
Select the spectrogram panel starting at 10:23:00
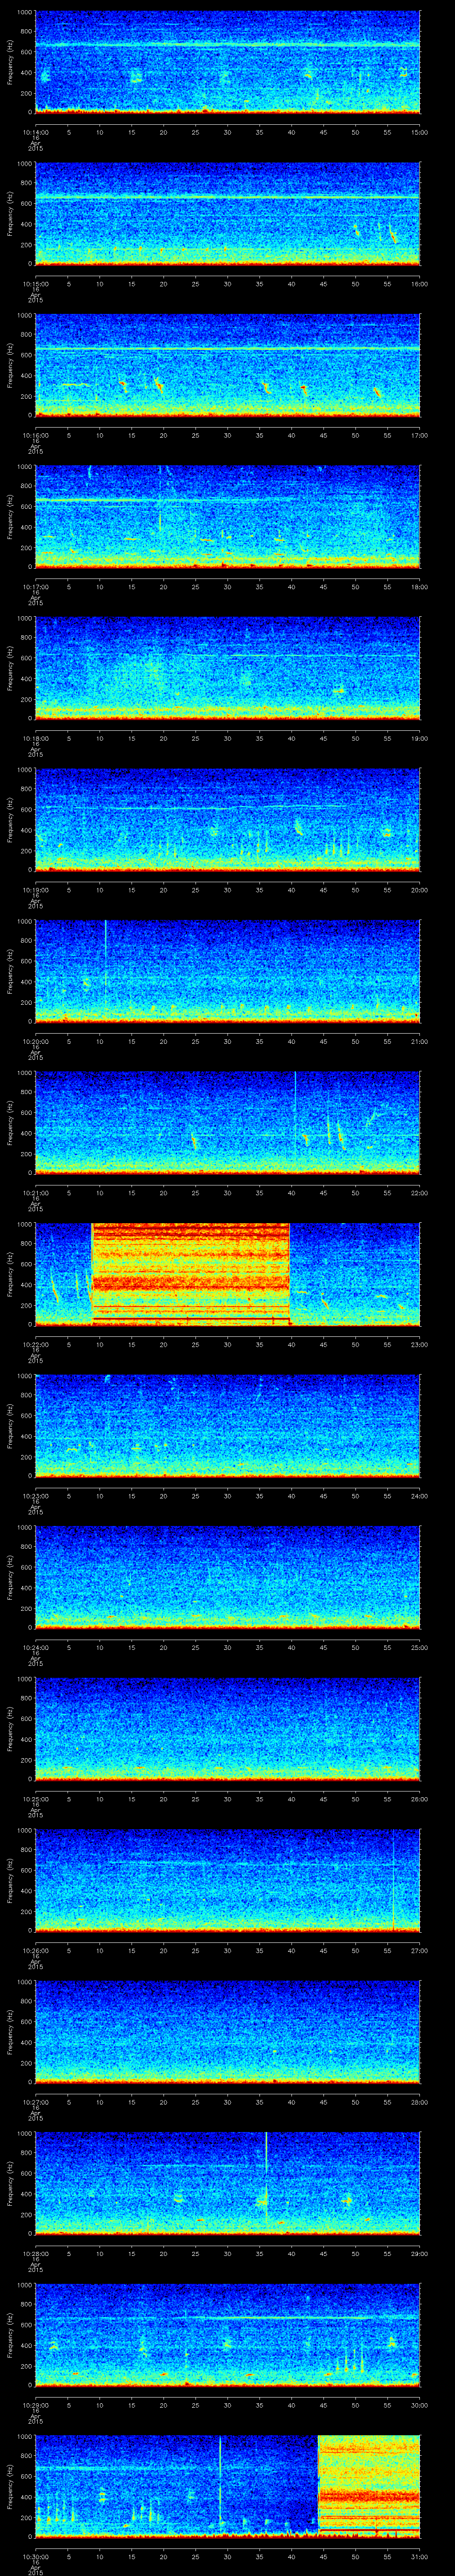227,1425
